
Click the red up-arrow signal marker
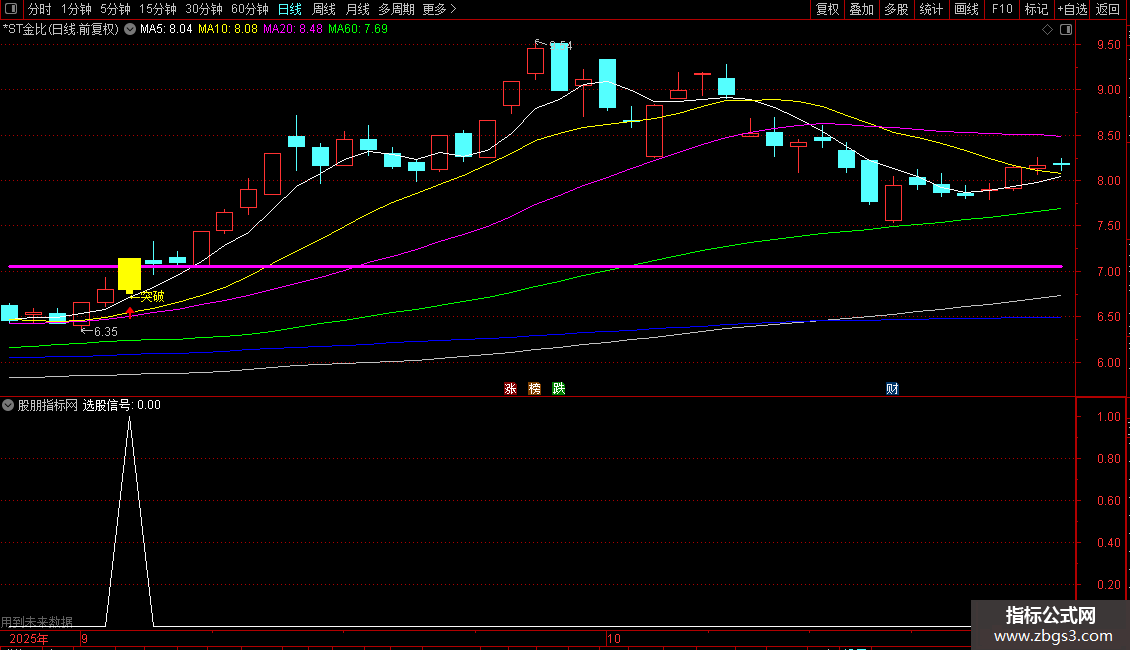click(x=130, y=312)
